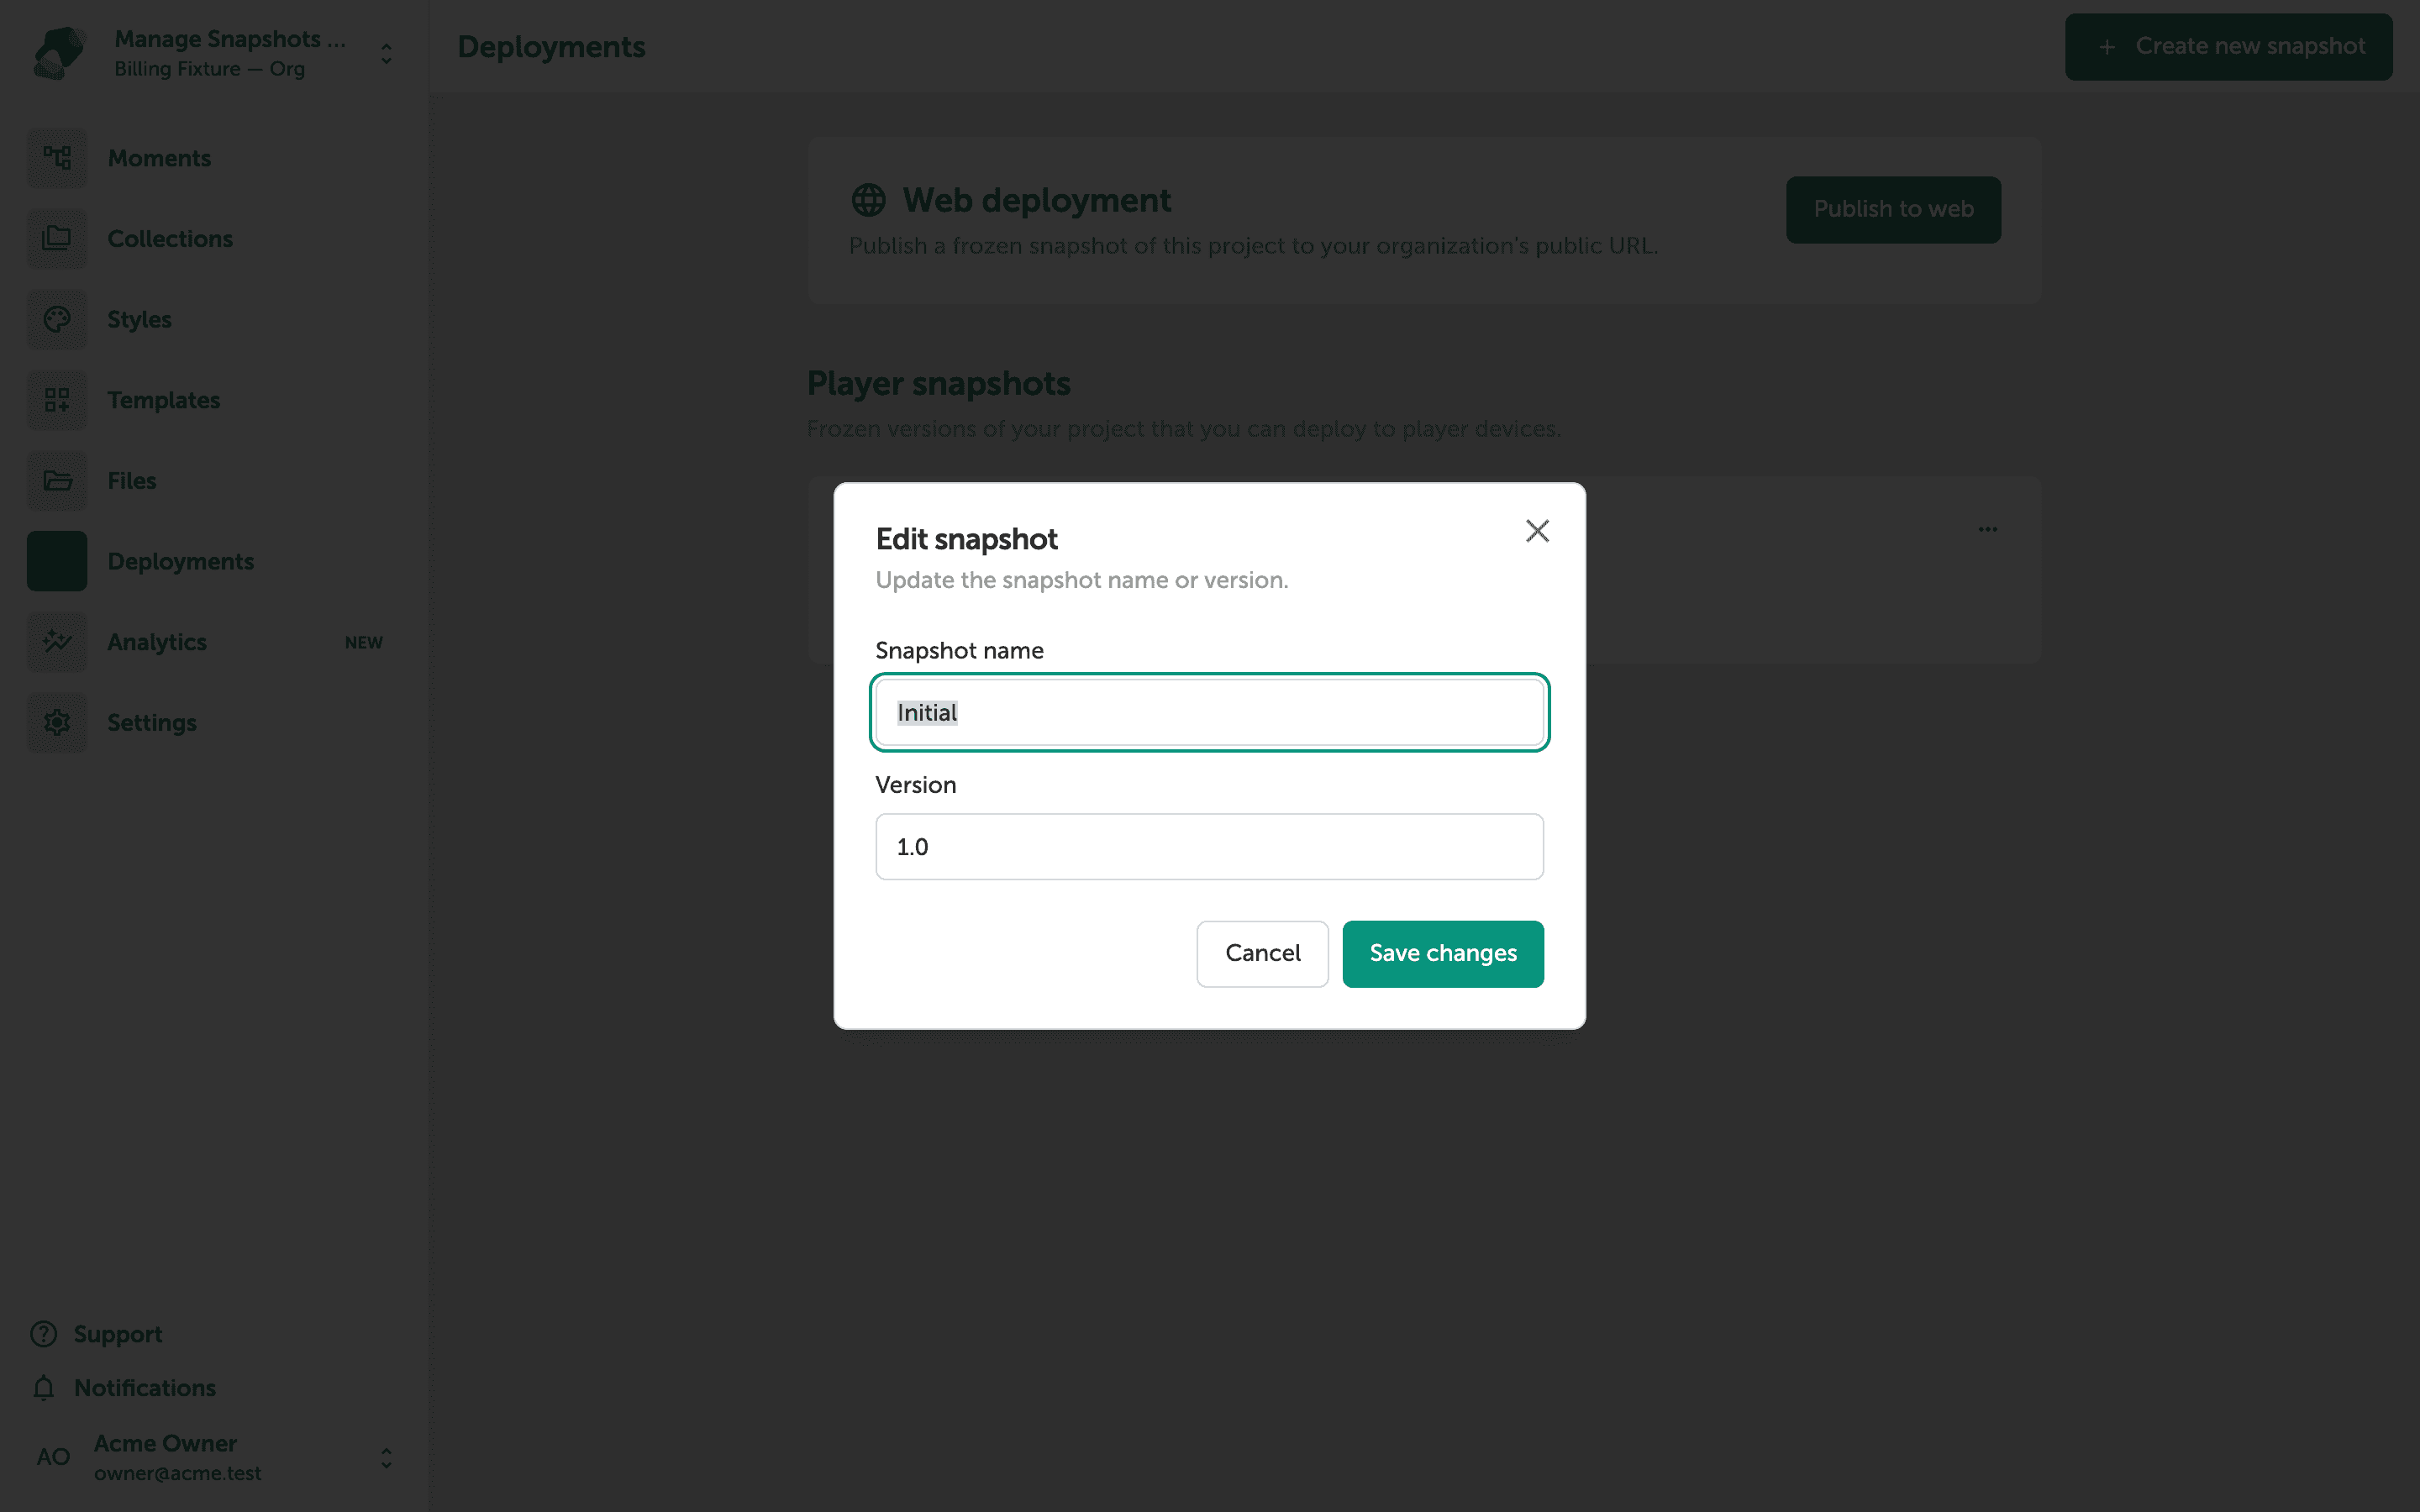
Task: Open the Collections icon in sidebar
Action: tap(57, 239)
